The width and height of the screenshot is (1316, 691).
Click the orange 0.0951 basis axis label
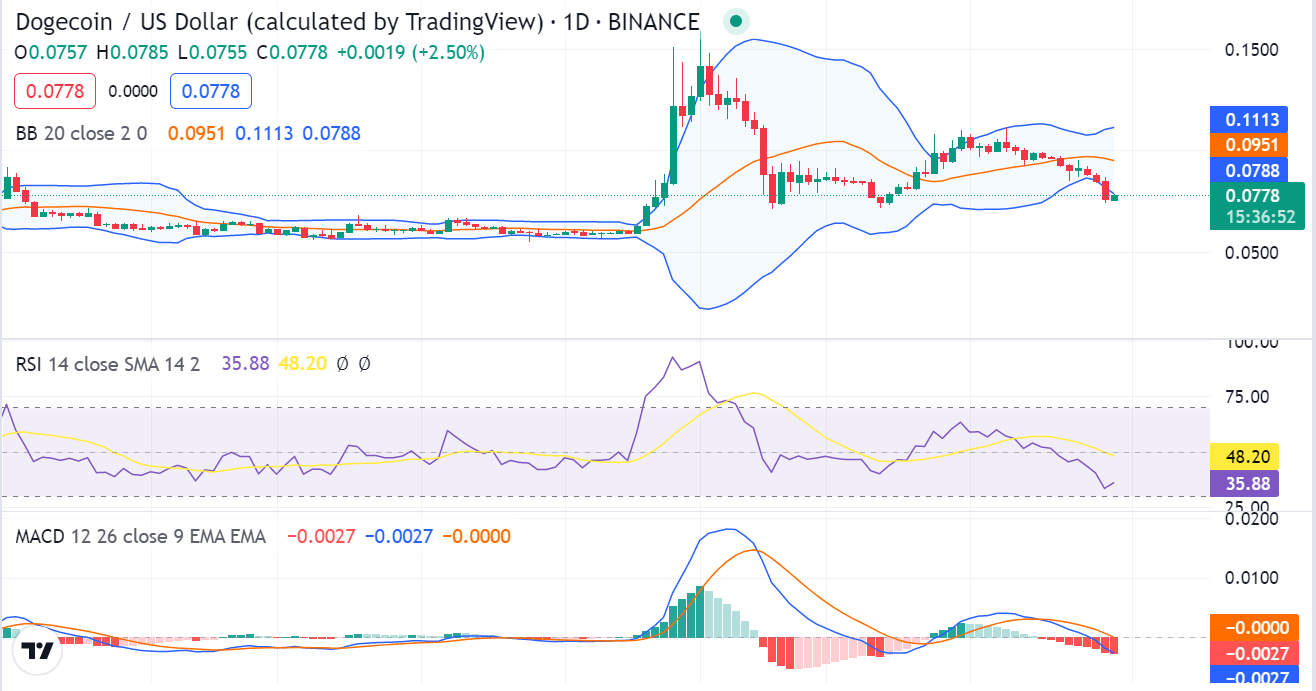[x=1256, y=145]
